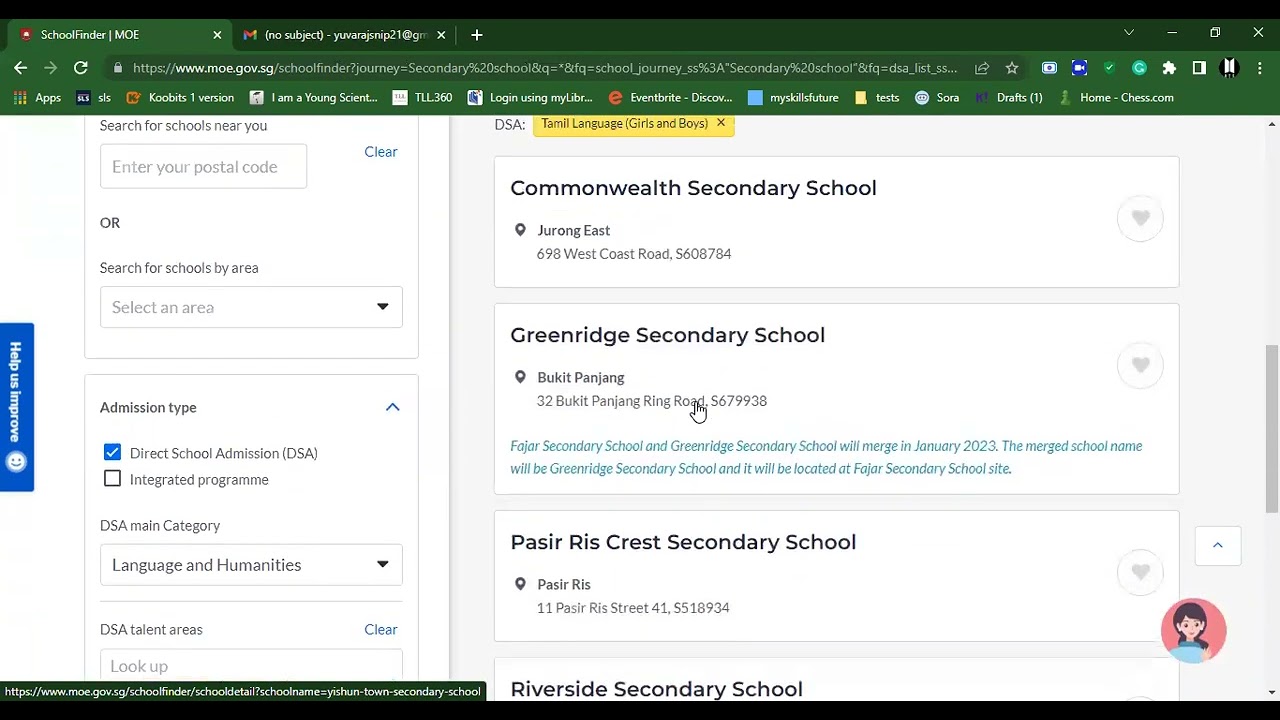Viewport: 1280px width, 720px height.
Task: Click the Enter your postal code field
Action: (203, 167)
